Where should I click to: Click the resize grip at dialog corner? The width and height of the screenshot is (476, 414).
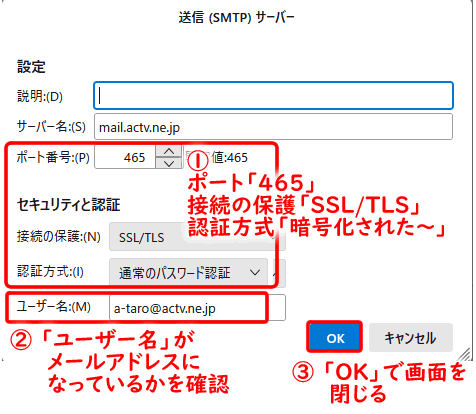pos(464,354)
